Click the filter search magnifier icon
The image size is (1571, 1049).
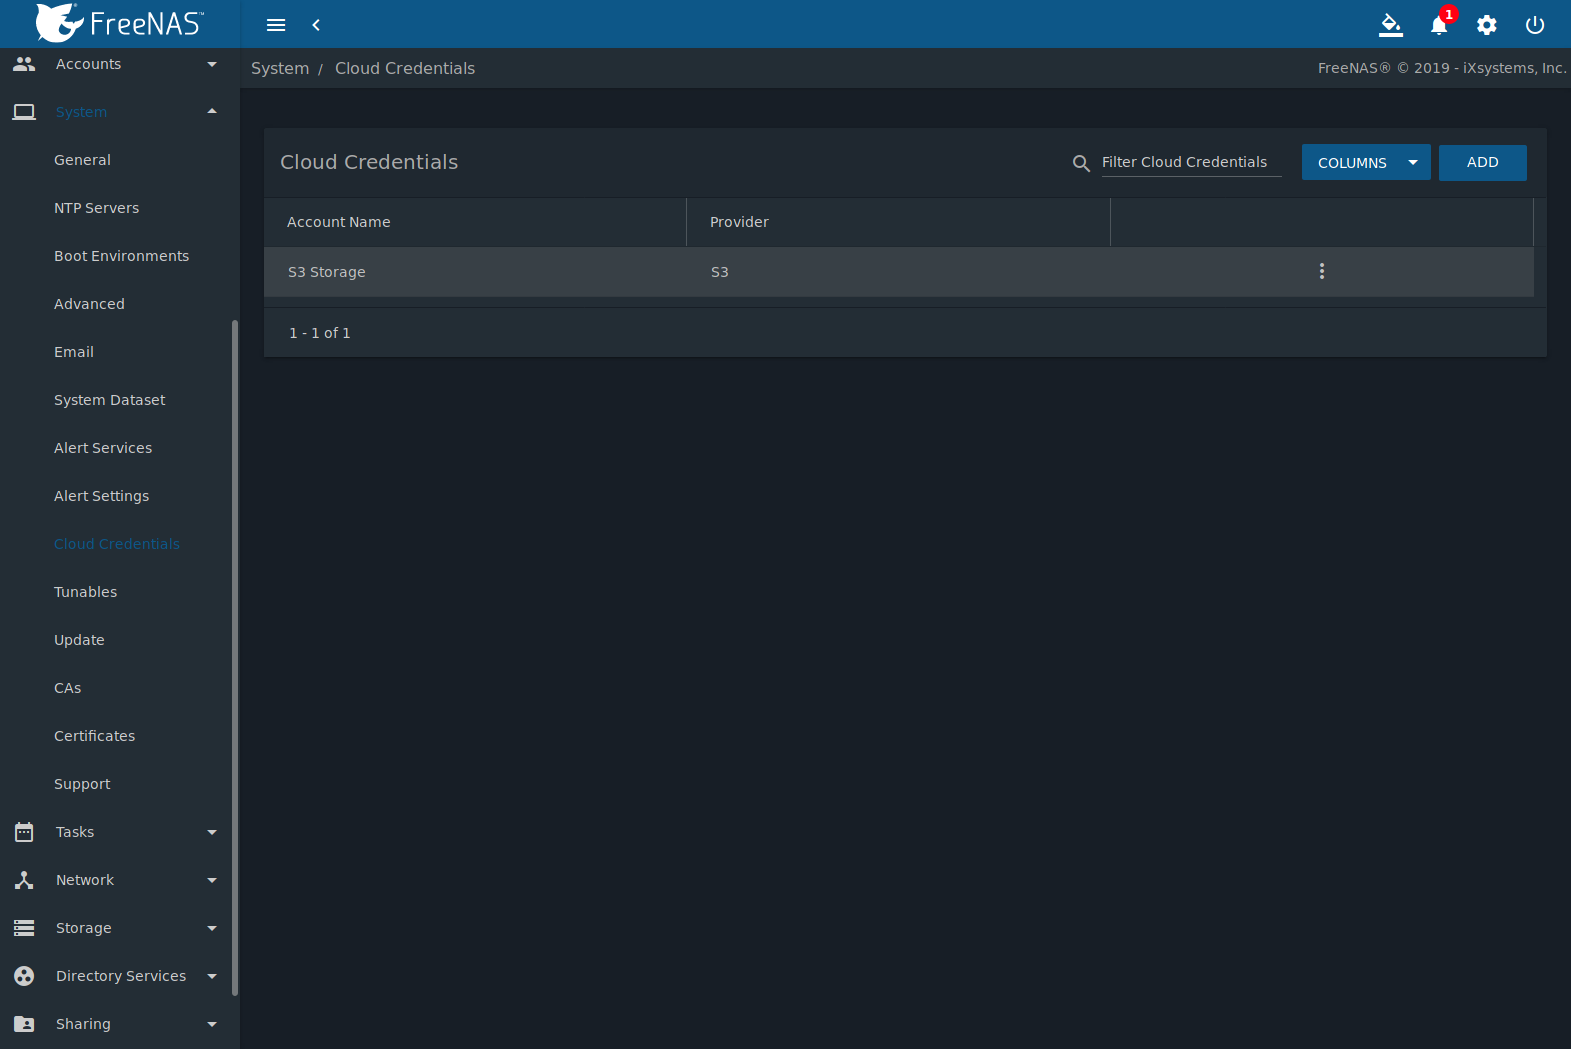(1081, 163)
